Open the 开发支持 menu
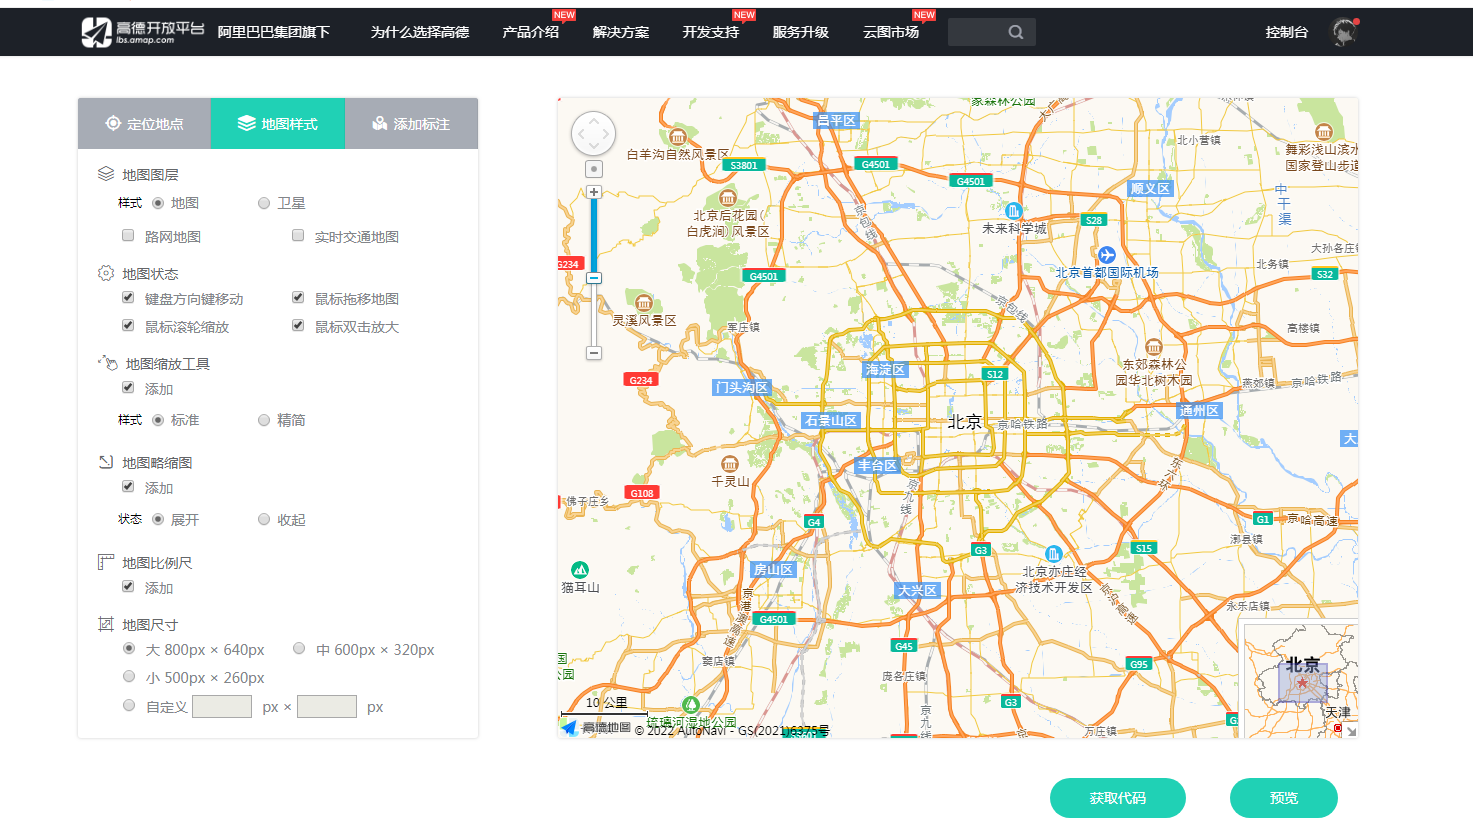The width and height of the screenshot is (1473, 831). [x=711, y=32]
